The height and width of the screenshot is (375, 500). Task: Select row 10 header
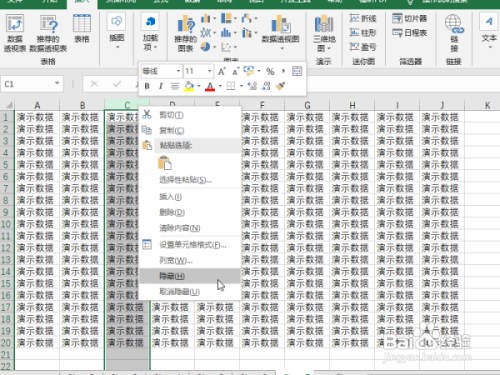(6, 224)
